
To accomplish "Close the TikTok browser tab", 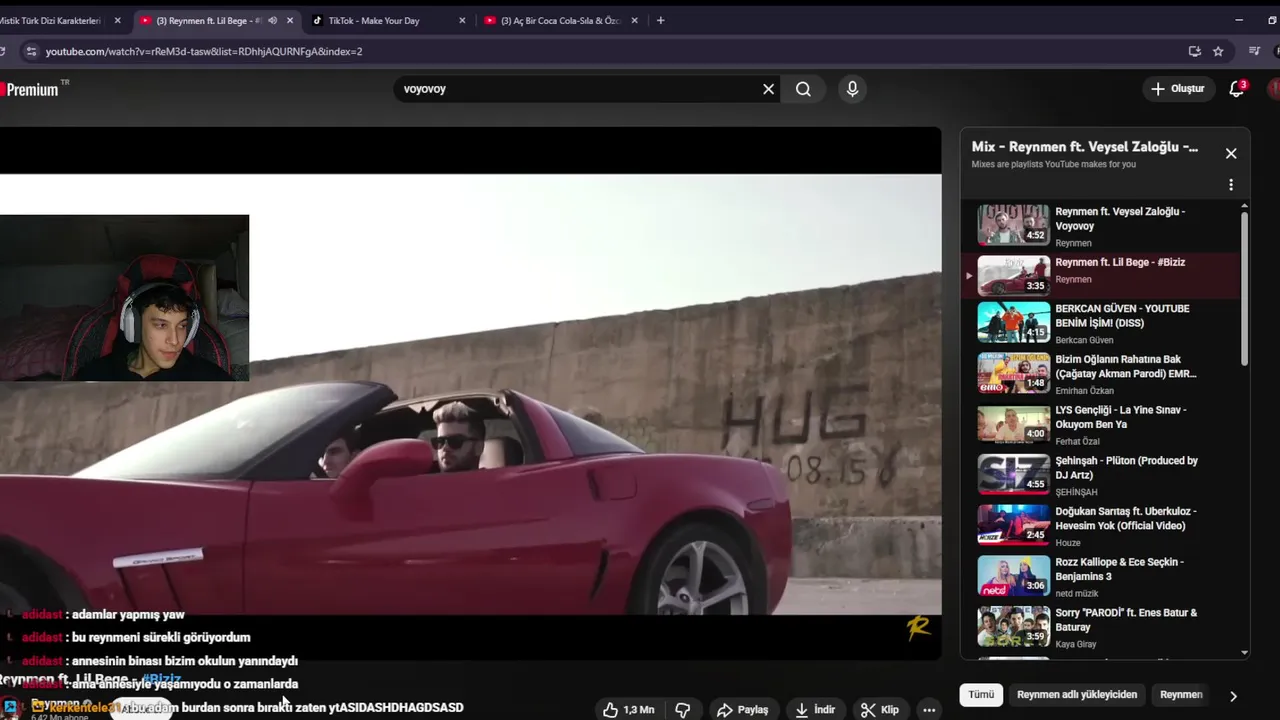I will click(462, 20).
